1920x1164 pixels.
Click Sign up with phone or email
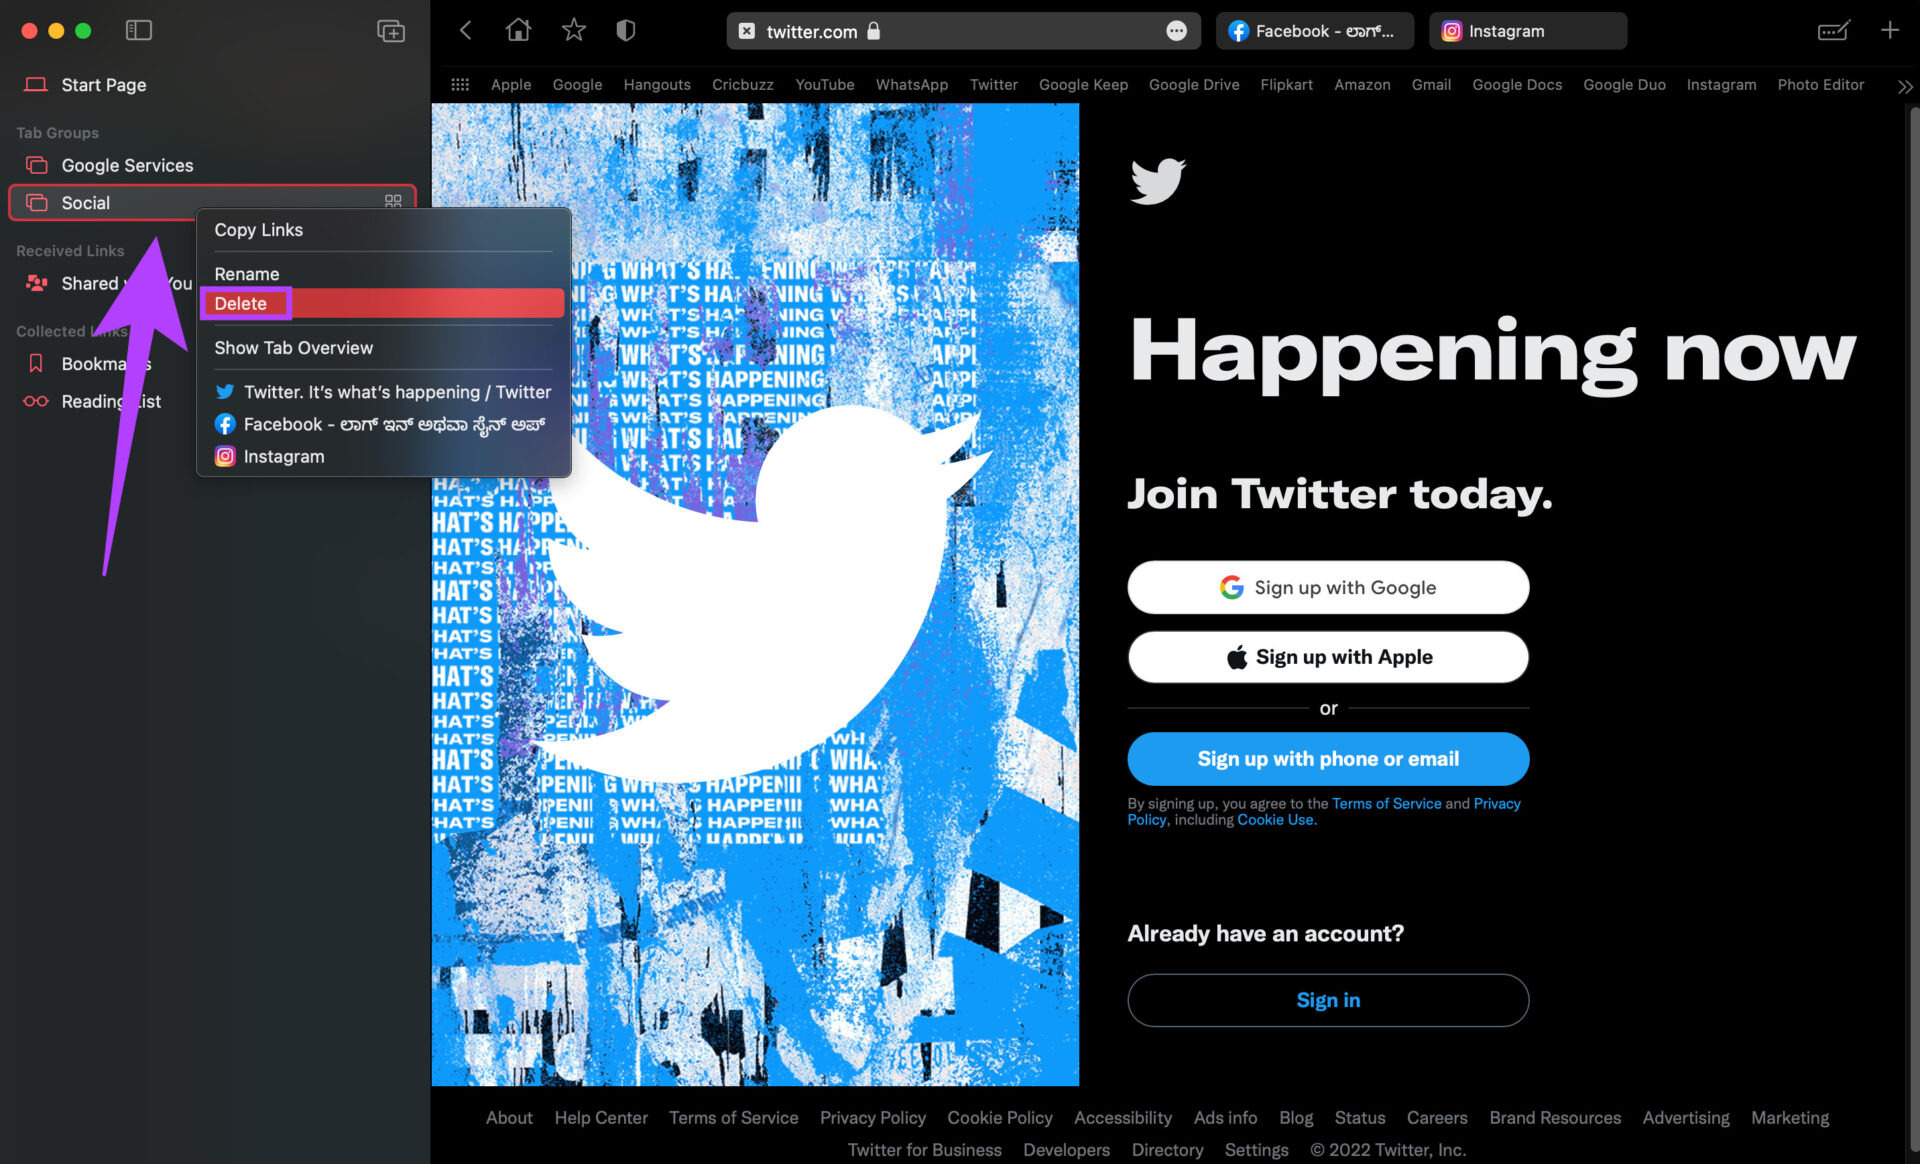pos(1329,758)
